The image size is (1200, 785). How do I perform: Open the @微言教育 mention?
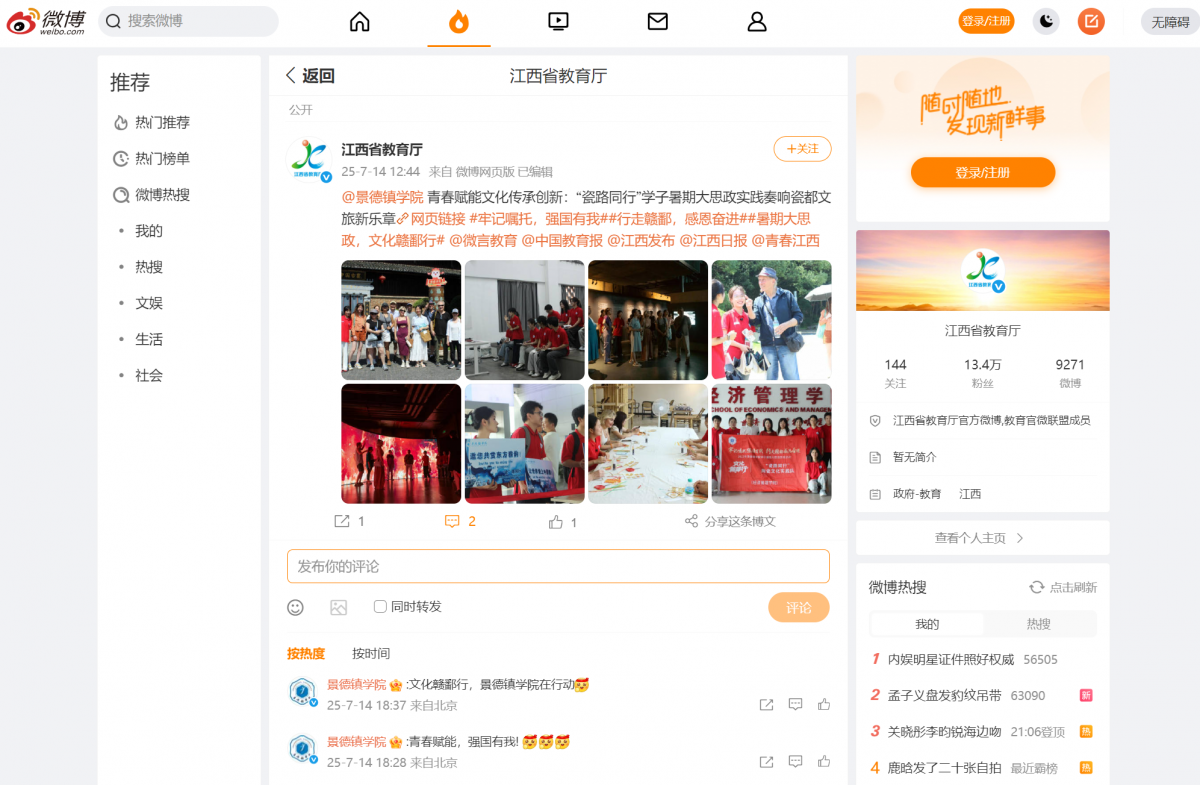483,240
